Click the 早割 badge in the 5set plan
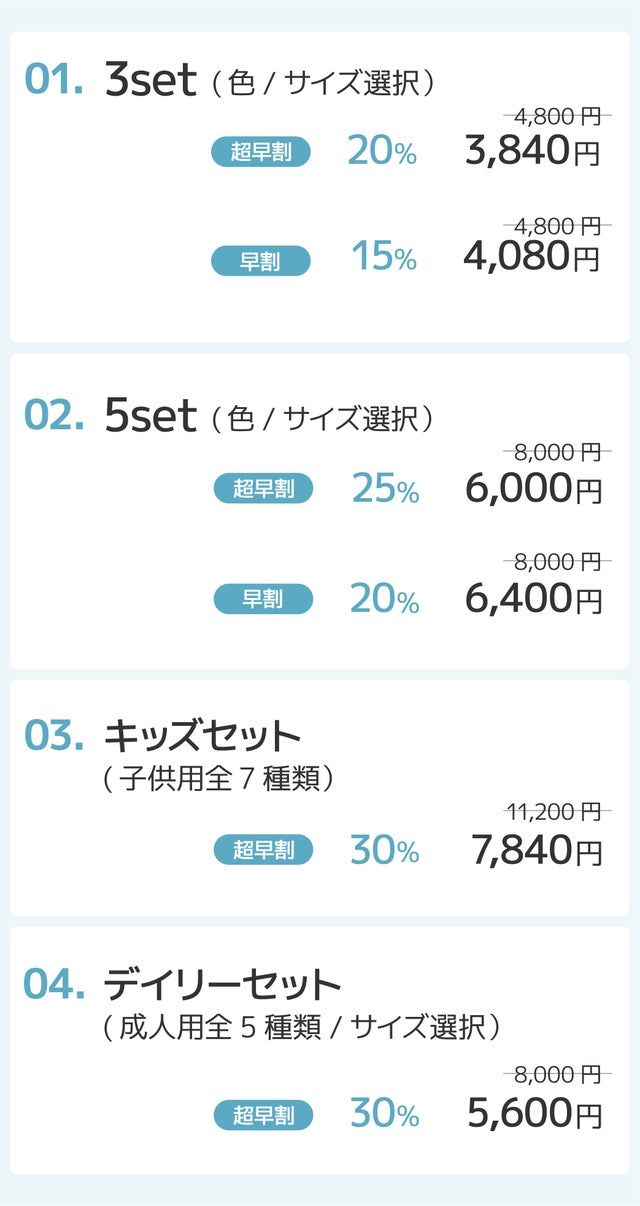 tap(263, 599)
